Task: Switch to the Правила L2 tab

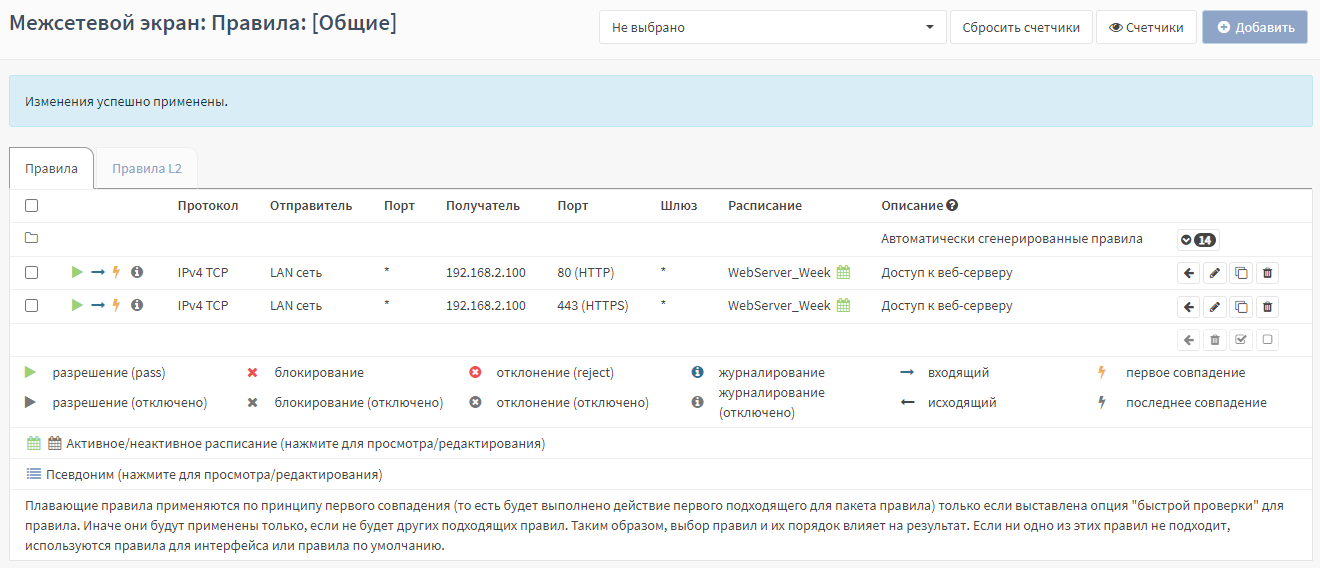Action: click(x=146, y=169)
